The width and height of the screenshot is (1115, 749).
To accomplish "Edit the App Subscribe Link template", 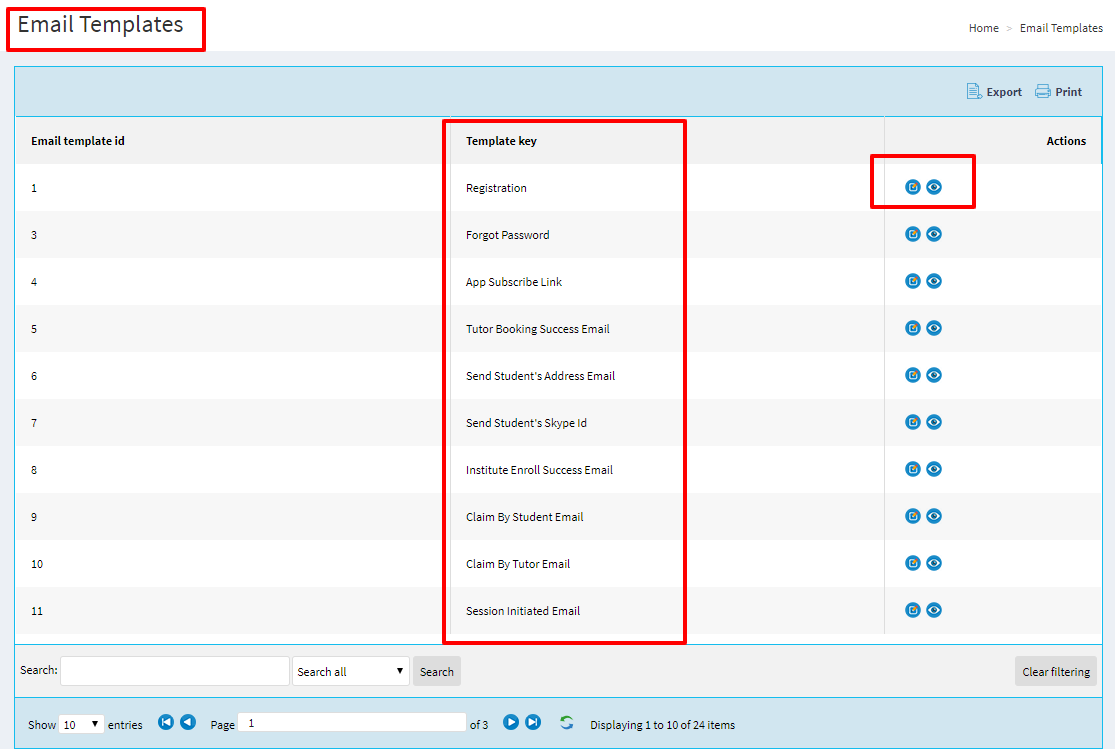I will click(x=912, y=281).
